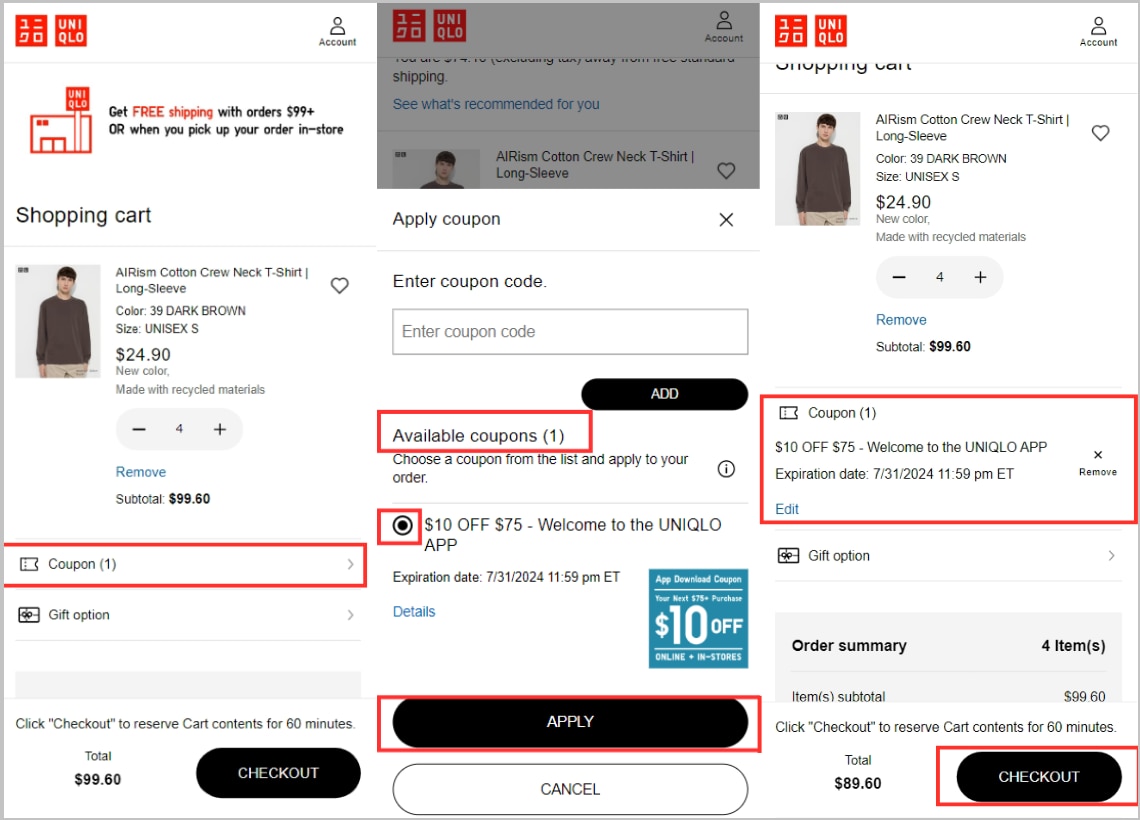The width and height of the screenshot is (1140, 820).
Task: Click Gift option icon in right screen
Action: pos(787,556)
